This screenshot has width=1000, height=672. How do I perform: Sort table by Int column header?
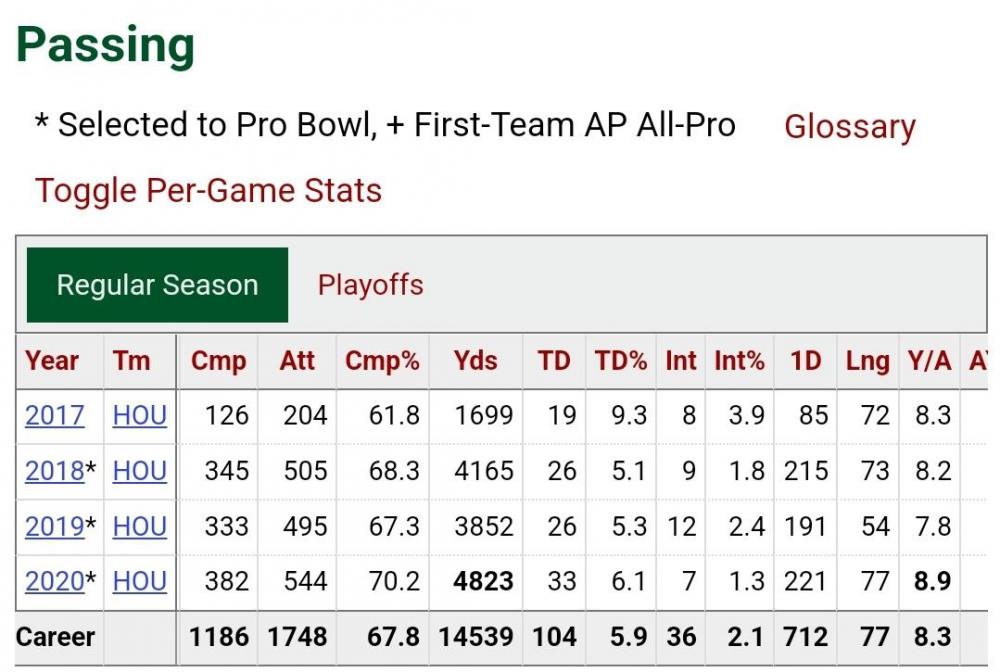point(681,361)
